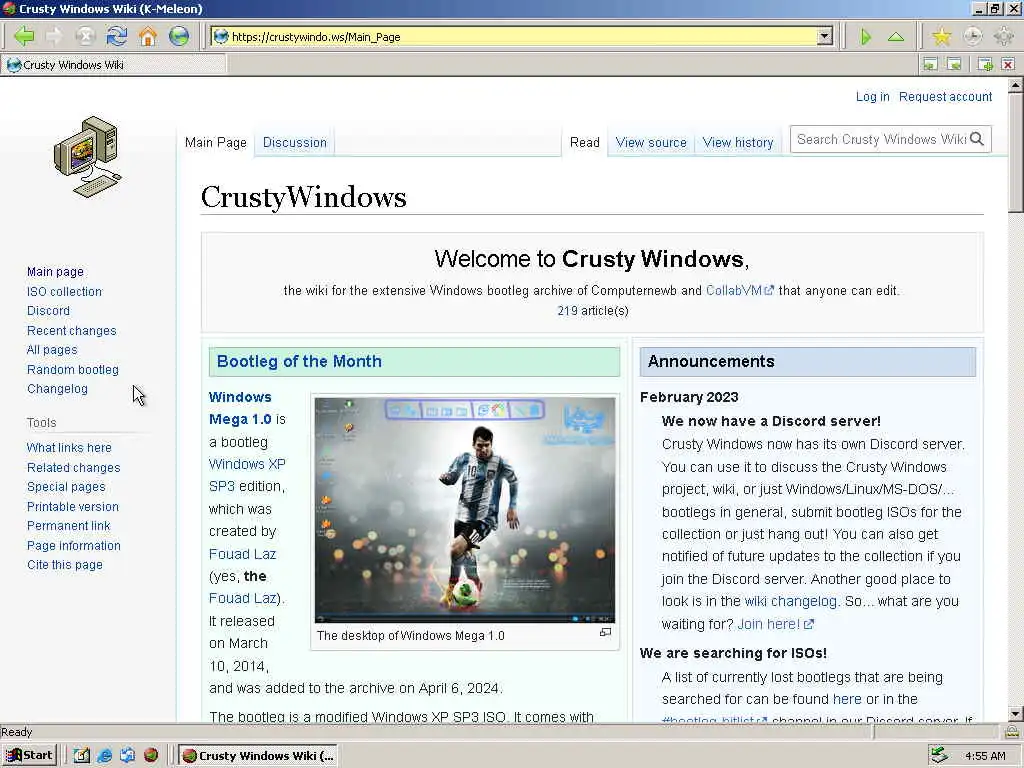Switch to next tab via tab bar icon
Viewport: 1024px width, 768px height.
(954, 64)
